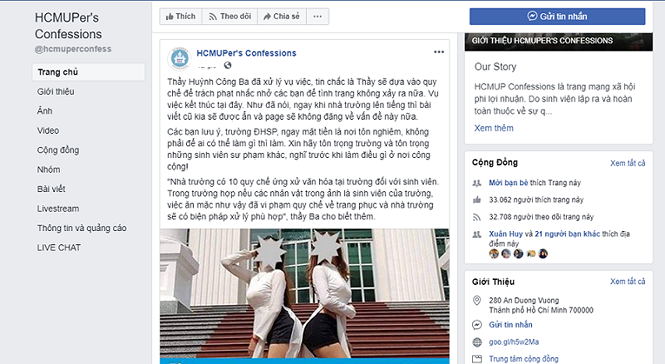This screenshot has width=665, height=364.
Task: Click the category icon beside Trung tâm cộng đồng
Action: pos(477,359)
